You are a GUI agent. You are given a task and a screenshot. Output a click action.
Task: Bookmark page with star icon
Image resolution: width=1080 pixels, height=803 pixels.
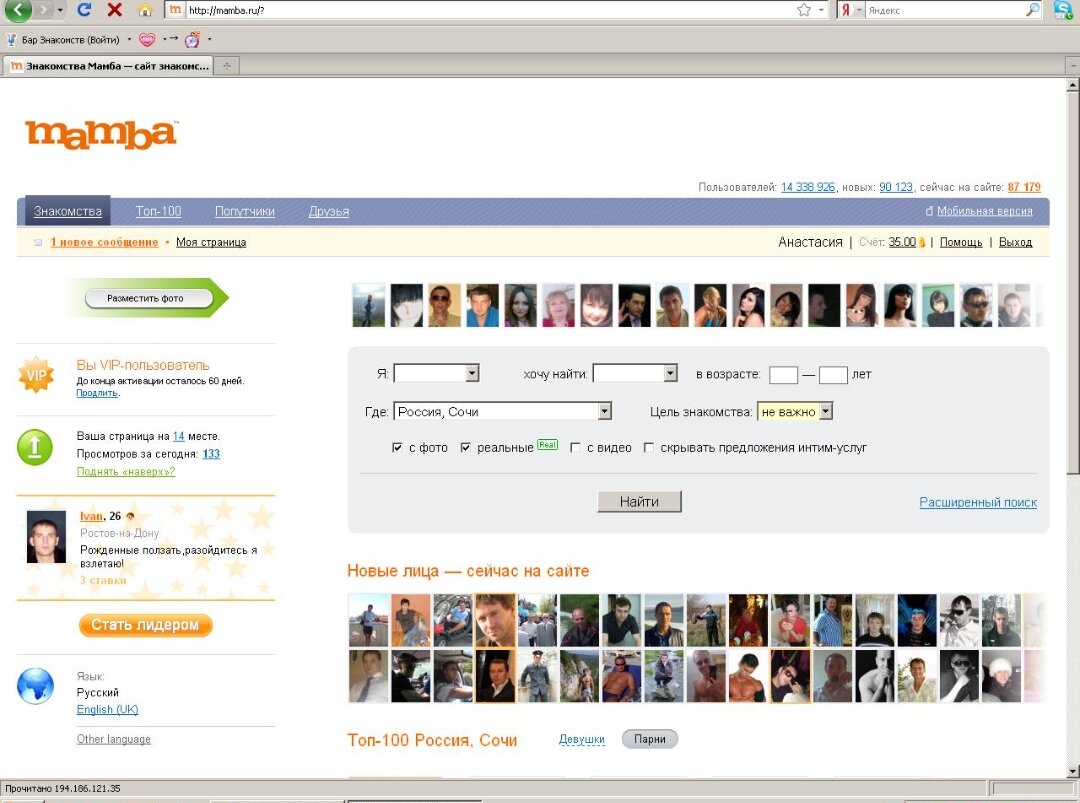pyautogui.click(x=804, y=10)
